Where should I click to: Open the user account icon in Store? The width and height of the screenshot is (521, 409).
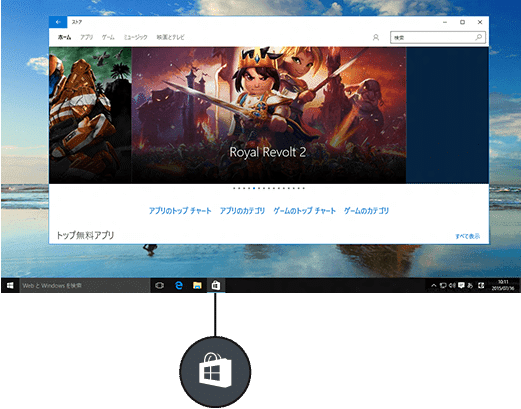pyautogui.click(x=376, y=37)
